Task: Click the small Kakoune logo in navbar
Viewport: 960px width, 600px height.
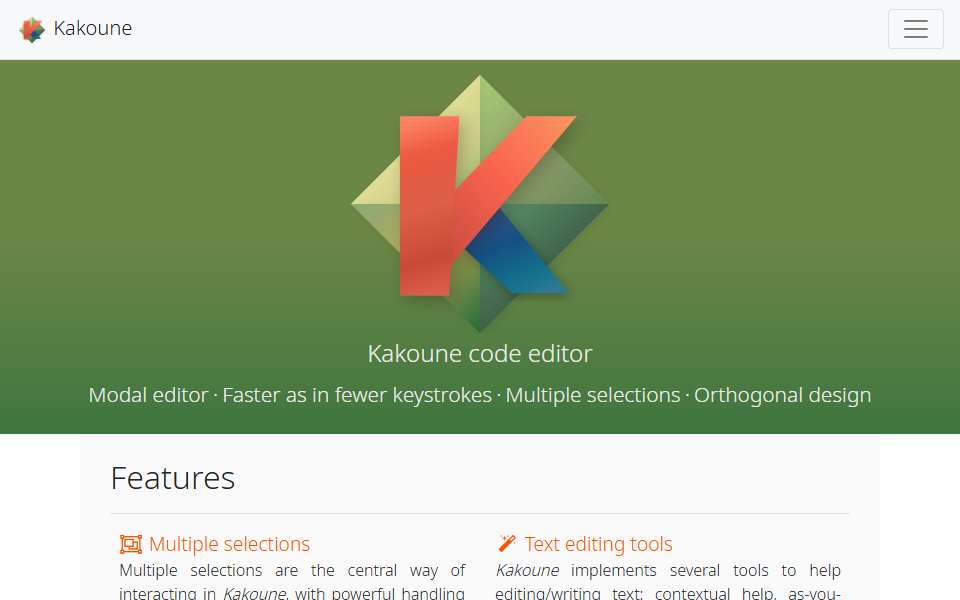Action: (x=32, y=29)
